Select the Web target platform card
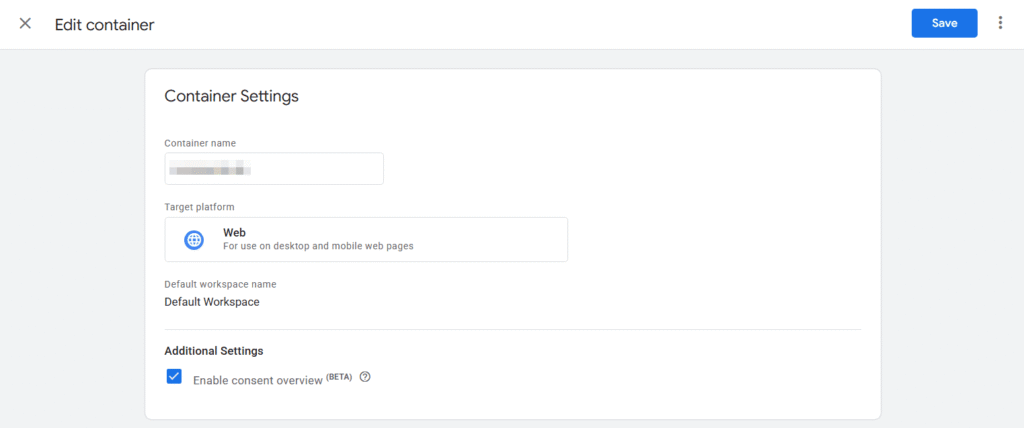 pyautogui.click(x=366, y=240)
